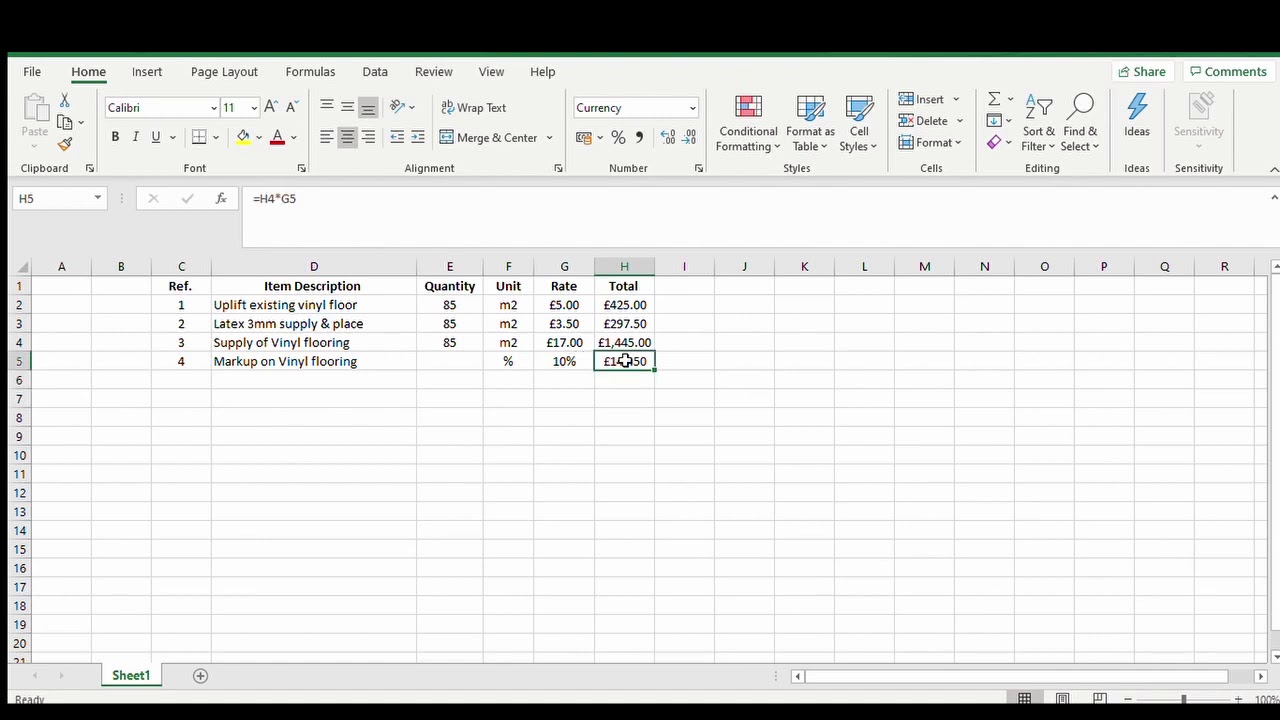Image resolution: width=1280 pixels, height=720 pixels.
Task: Open Find & Select
Action: 1080,124
